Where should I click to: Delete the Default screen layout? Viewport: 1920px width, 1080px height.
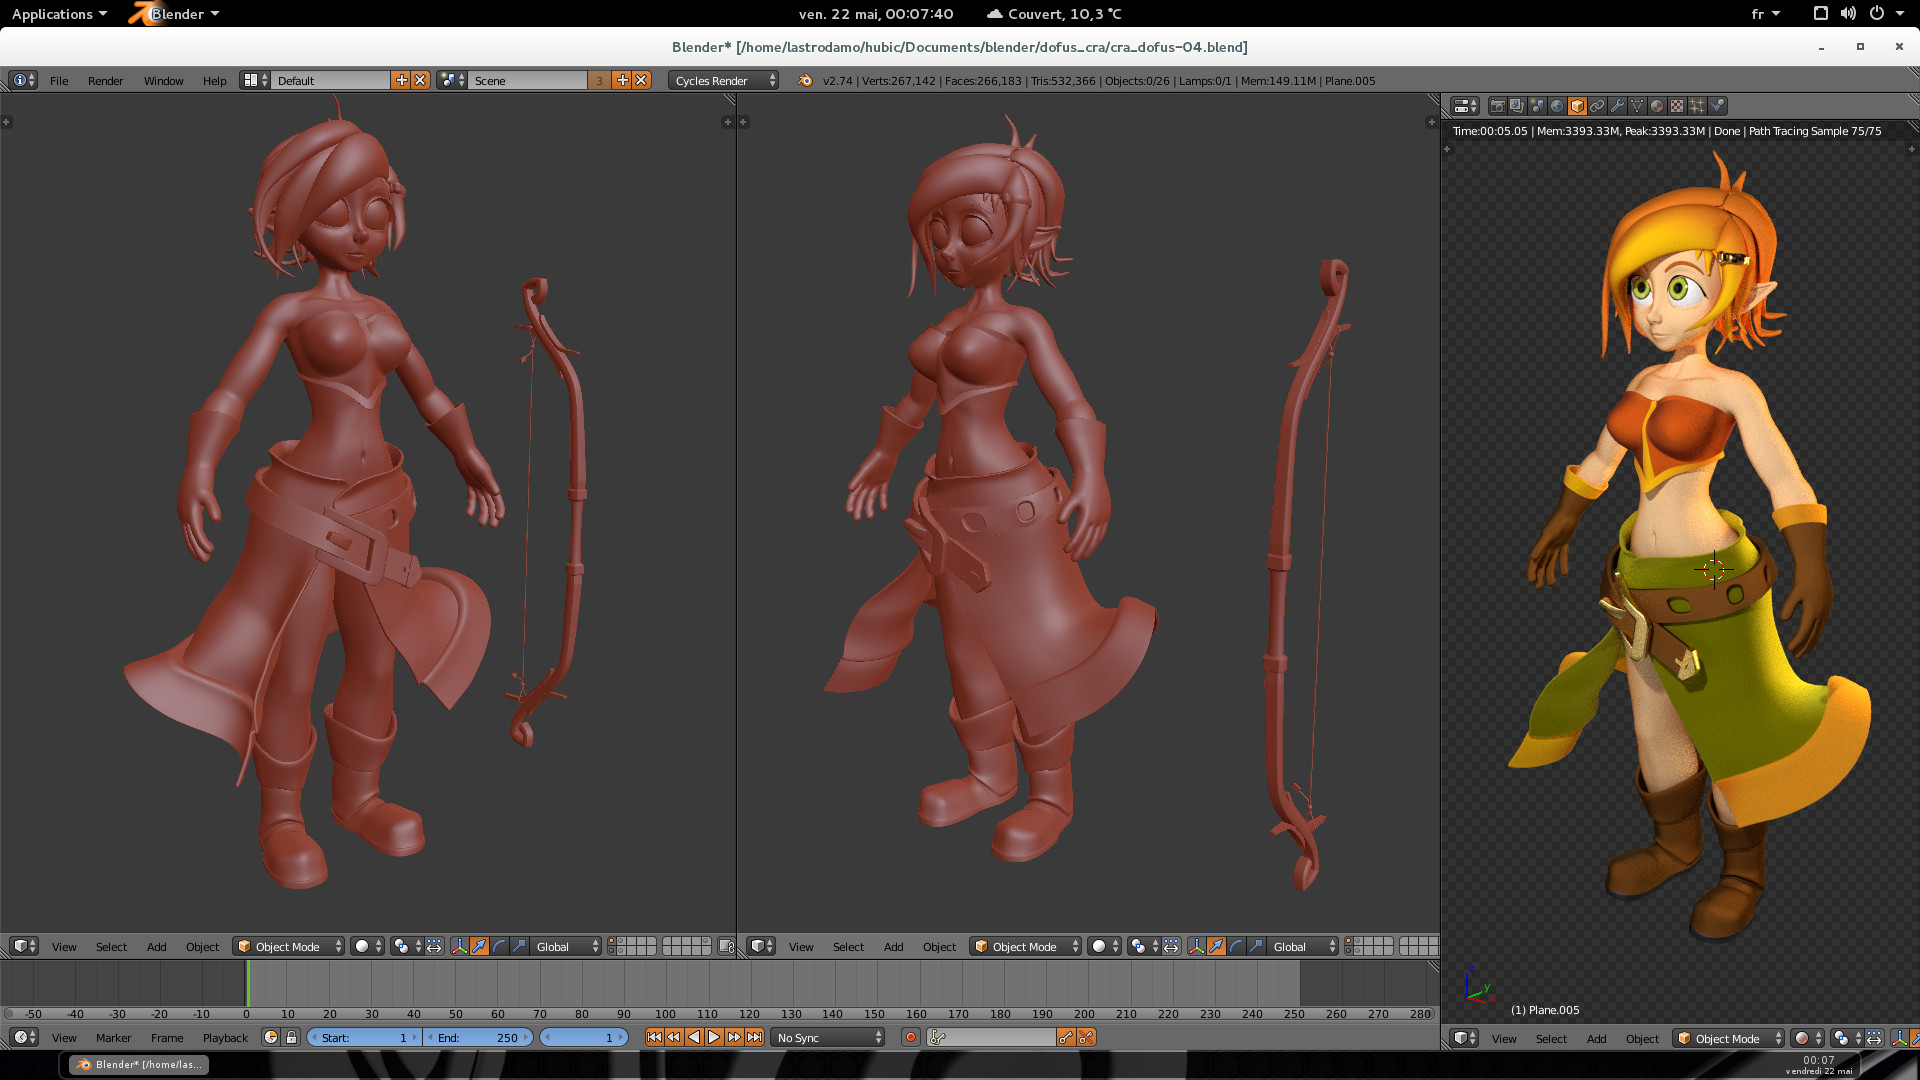click(x=420, y=80)
